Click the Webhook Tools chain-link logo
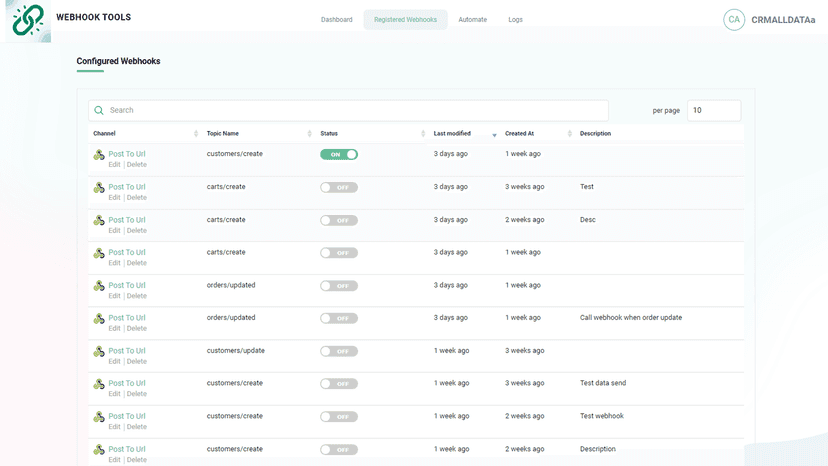828x466 pixels. pos(29,21)
